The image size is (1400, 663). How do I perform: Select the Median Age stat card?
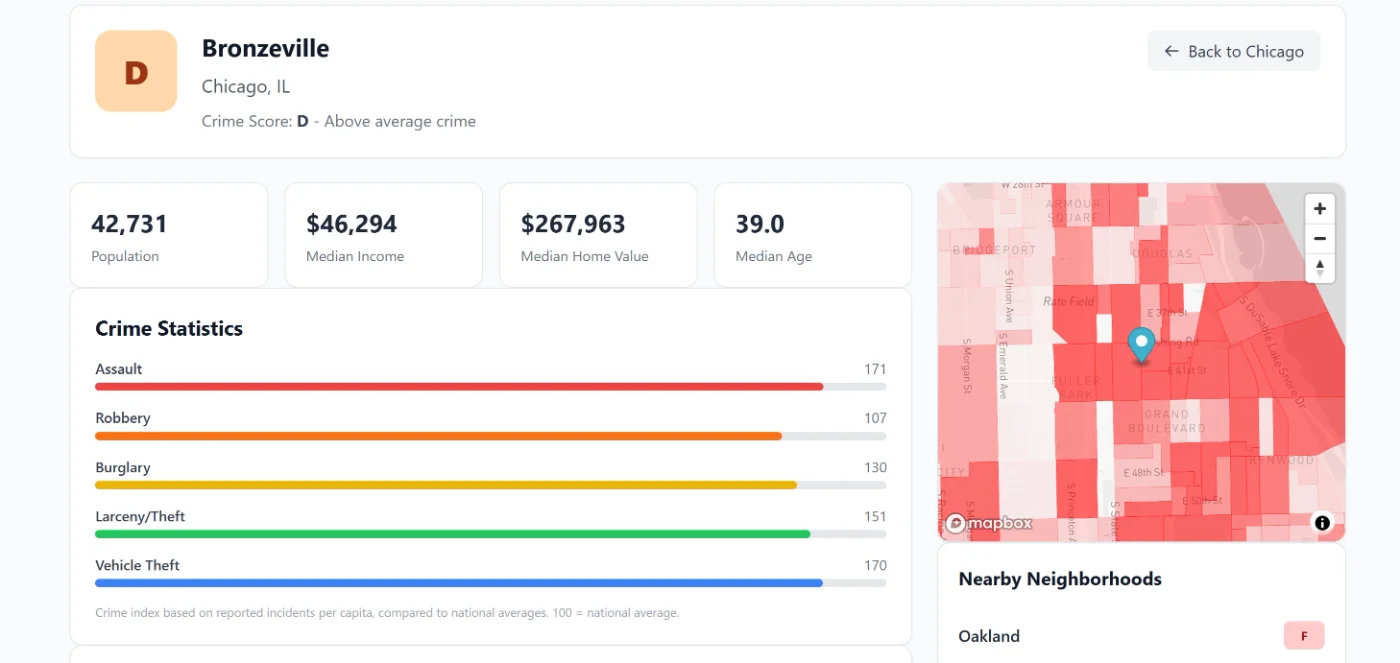pos(812,236)
